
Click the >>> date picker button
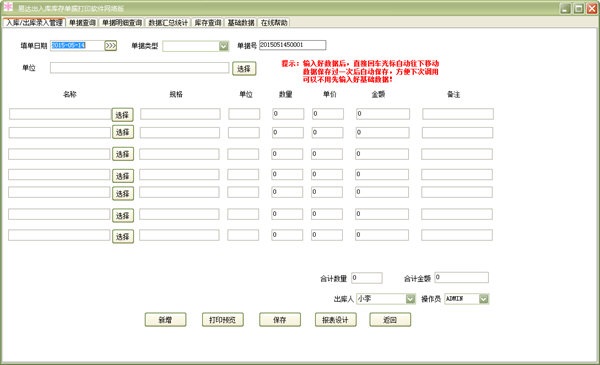tap(111, 46)
